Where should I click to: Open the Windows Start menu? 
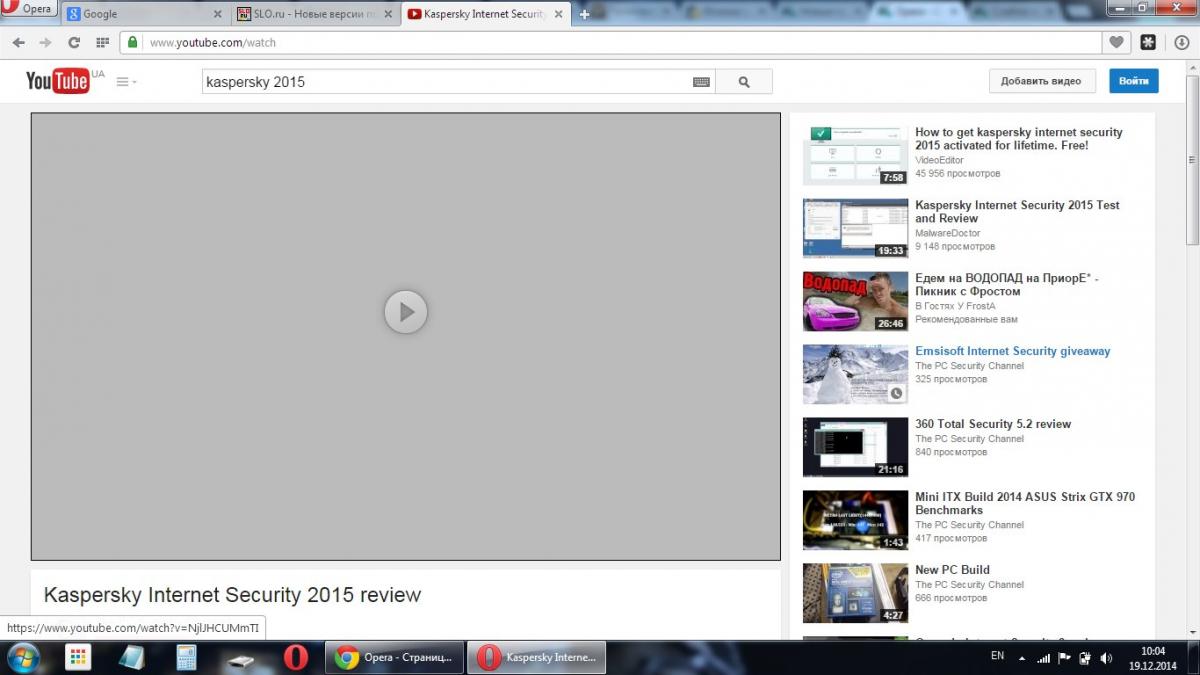(22, 657)
